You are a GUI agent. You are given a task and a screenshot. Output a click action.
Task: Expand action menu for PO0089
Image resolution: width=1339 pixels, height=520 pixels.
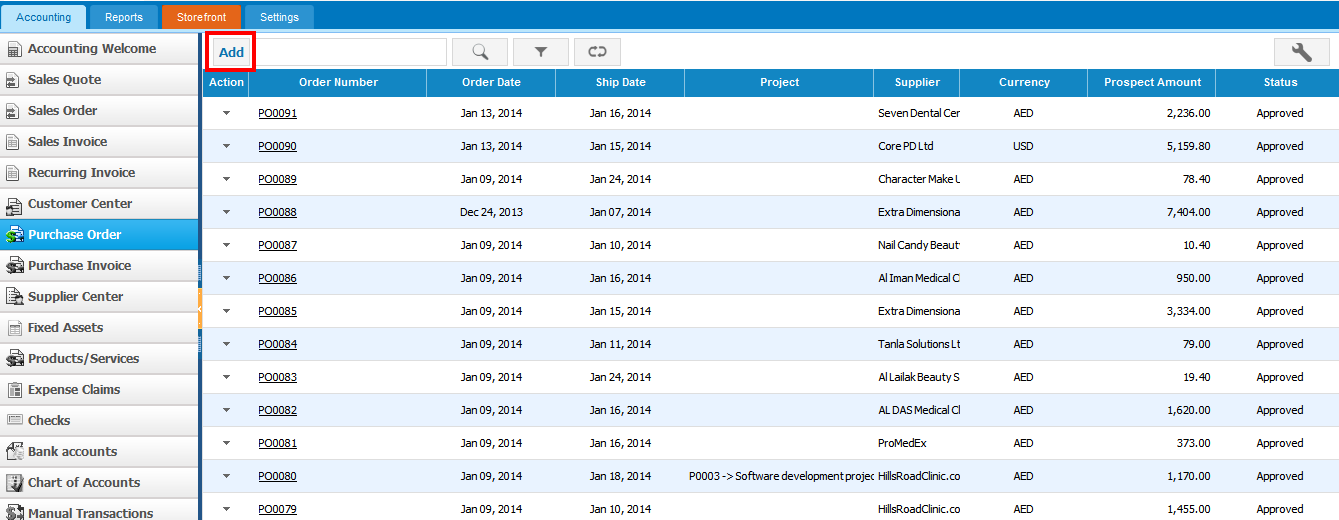click(226, 179)
